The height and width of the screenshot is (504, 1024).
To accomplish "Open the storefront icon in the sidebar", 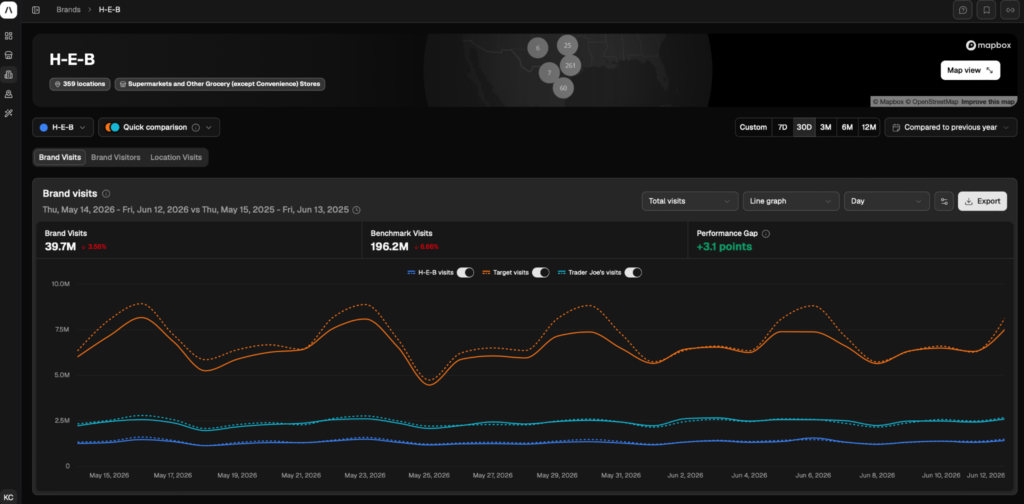I will click(9, 55).
